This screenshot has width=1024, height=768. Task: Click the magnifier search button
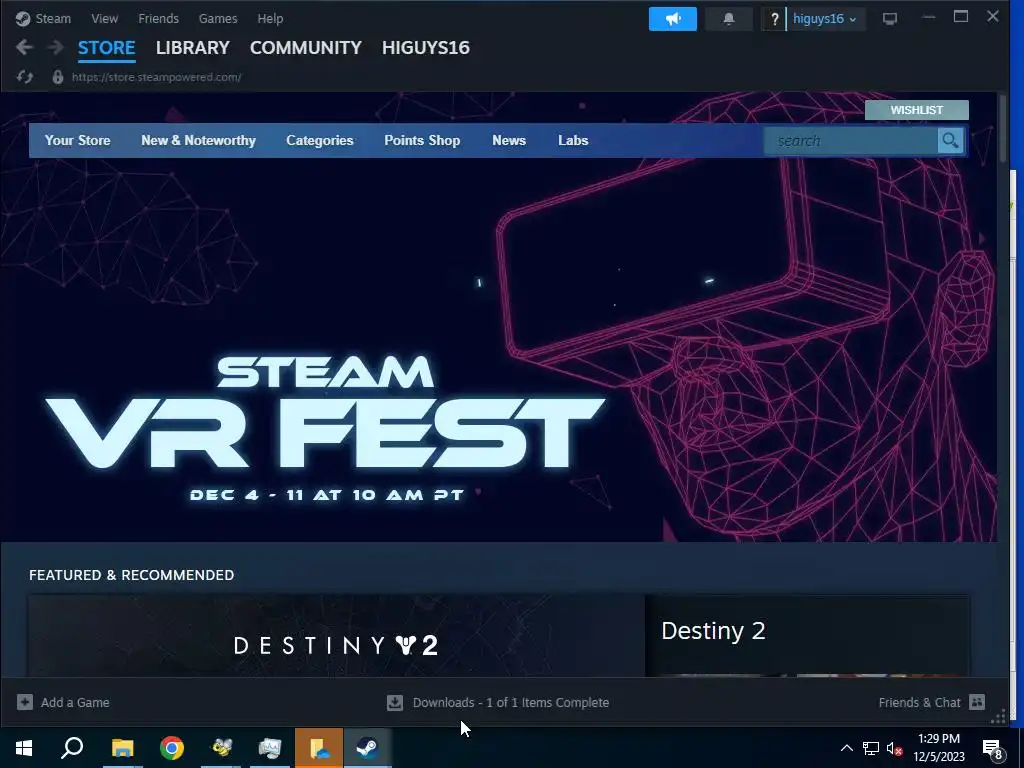pos(950,140)
